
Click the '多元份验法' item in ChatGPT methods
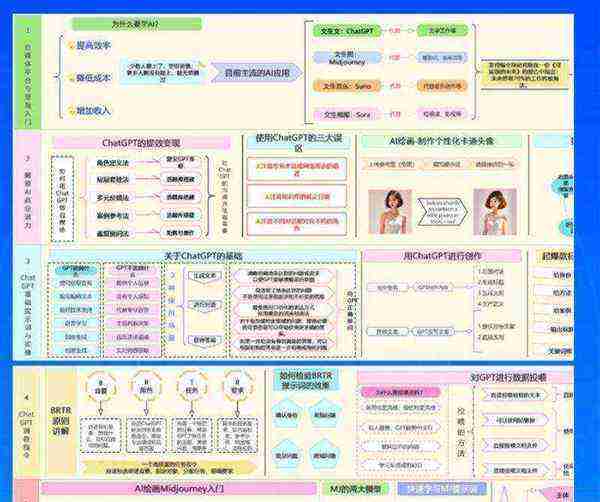pyautogui.click(x=112, y=198)
